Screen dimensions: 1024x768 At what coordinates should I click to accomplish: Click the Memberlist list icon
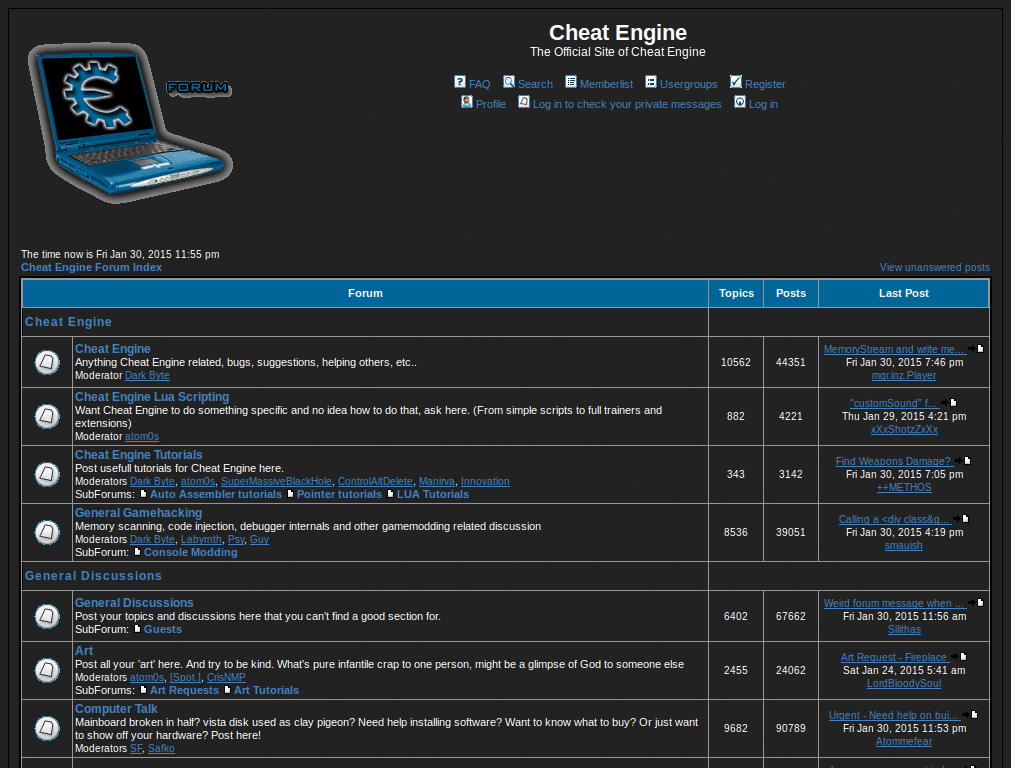coord(570,82)
